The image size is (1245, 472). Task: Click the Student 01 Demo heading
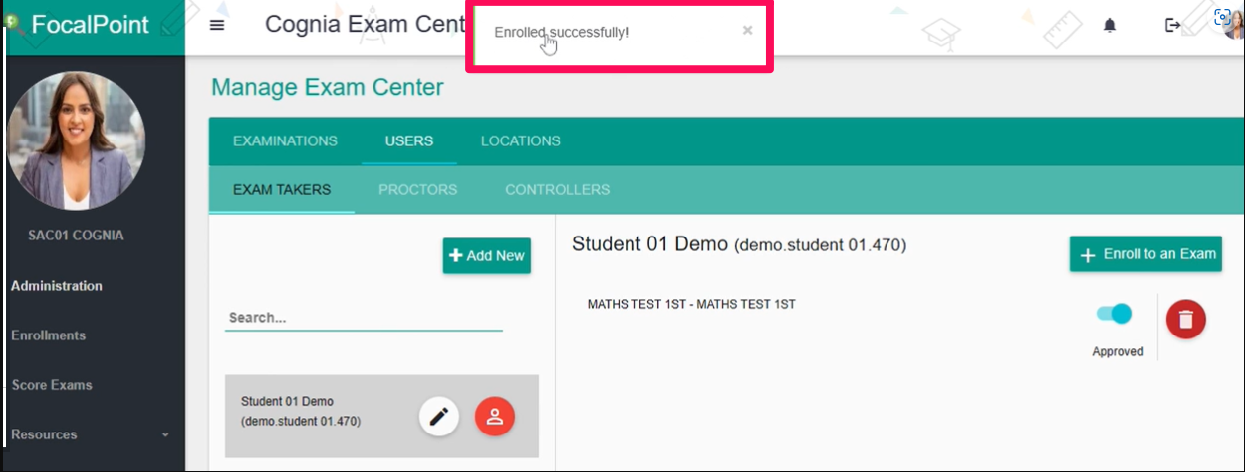pos(739,244)
